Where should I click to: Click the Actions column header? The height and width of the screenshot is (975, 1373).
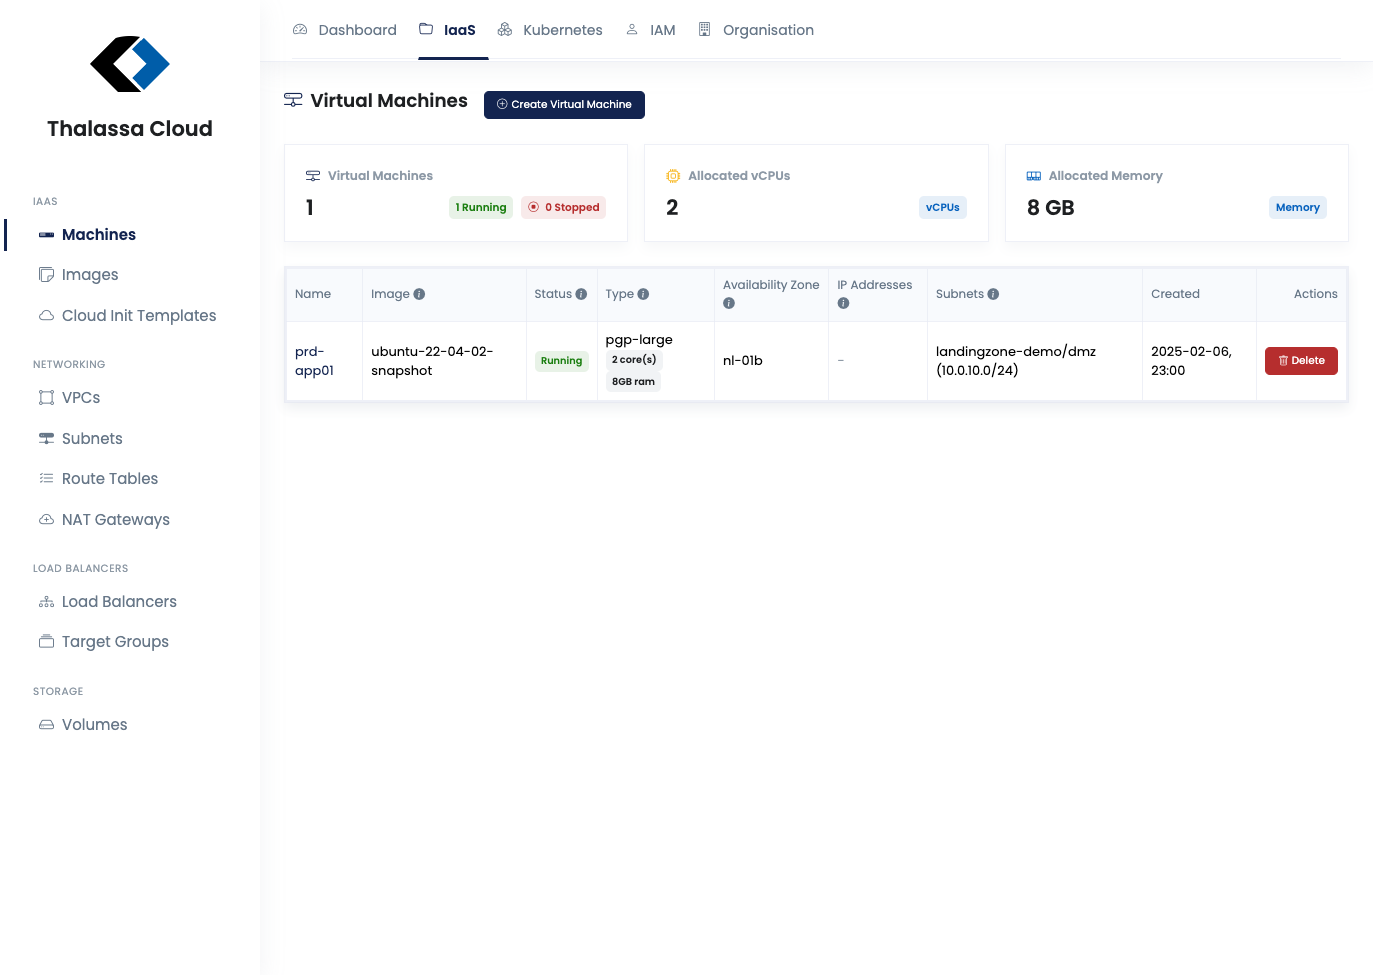[x=1316, y=294]
